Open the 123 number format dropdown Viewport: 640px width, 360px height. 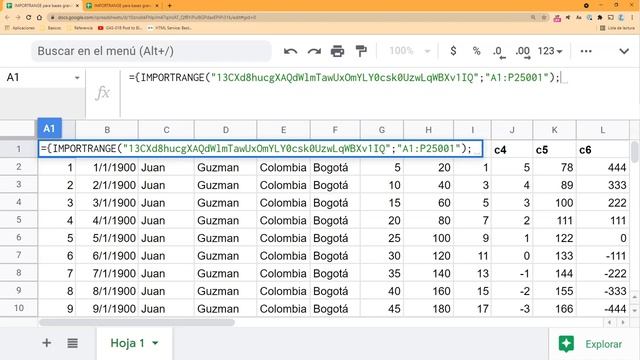click(x=550, y=51)
